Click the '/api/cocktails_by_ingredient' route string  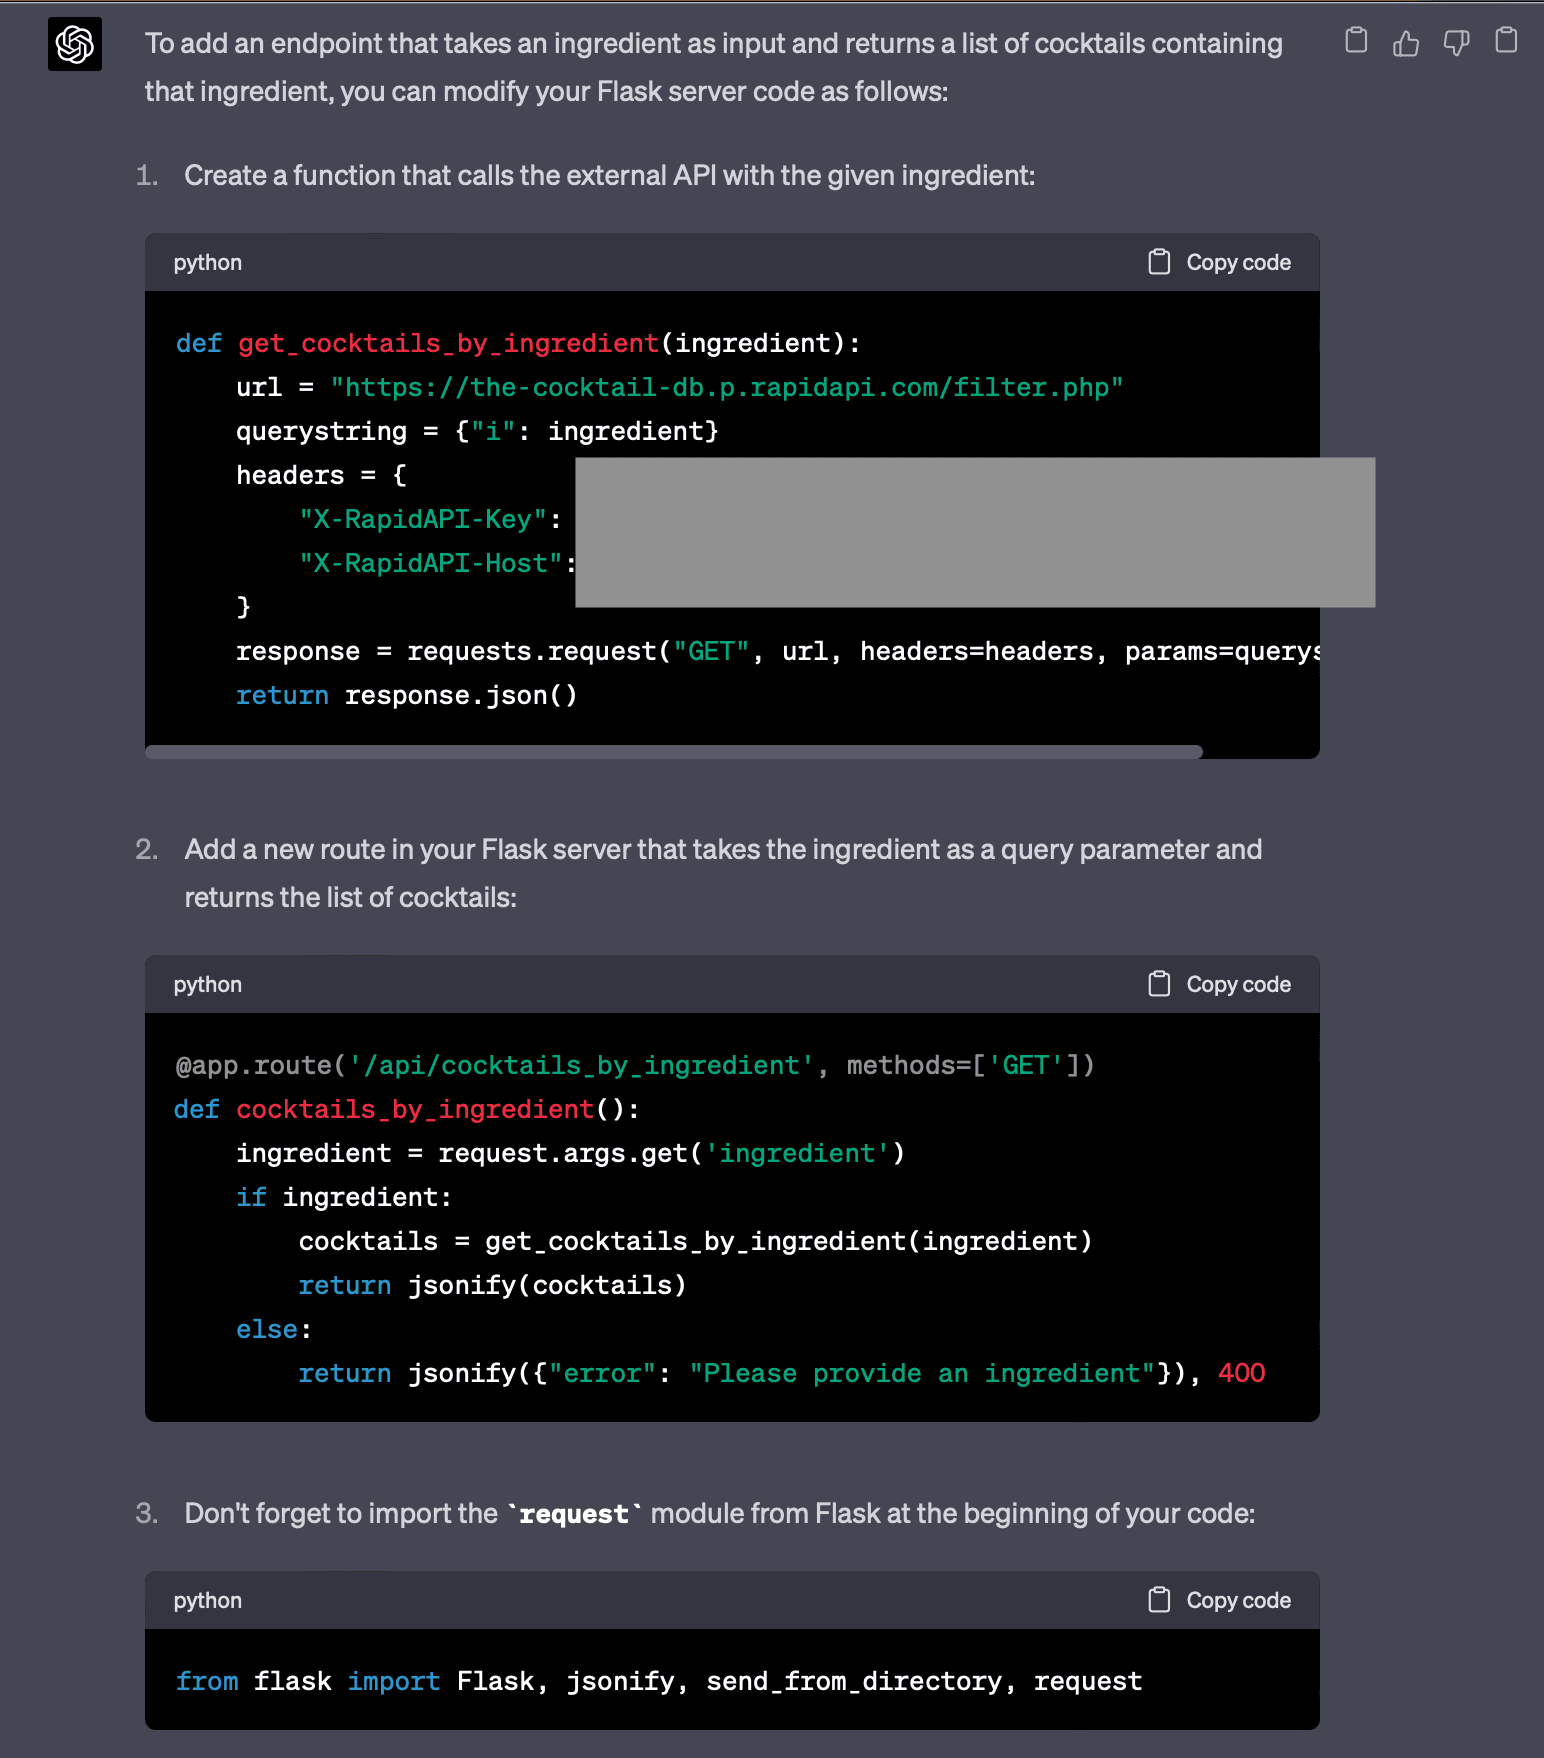(x=581, y=1066)
